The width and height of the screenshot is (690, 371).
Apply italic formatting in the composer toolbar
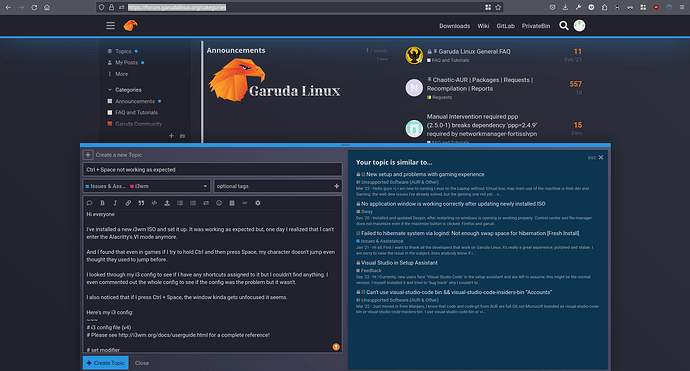tap(115, 203)
